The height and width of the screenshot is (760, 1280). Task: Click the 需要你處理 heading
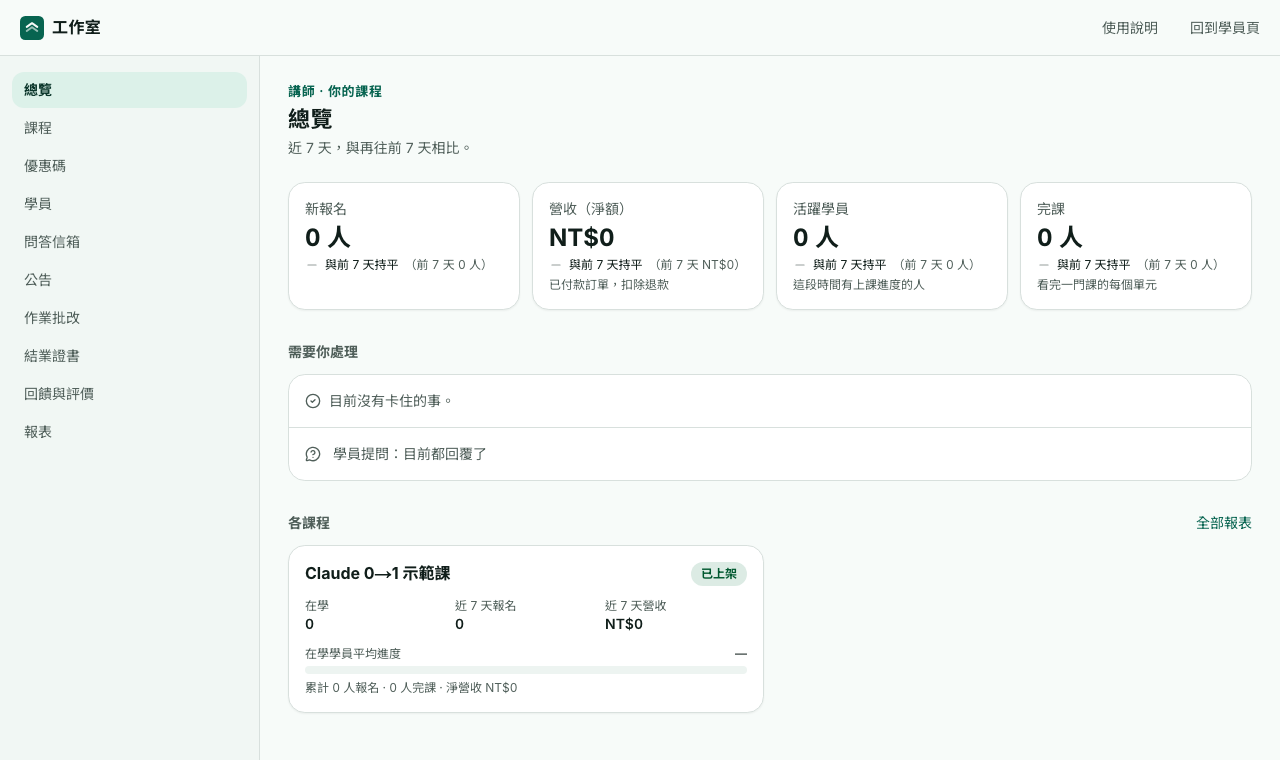pyautogui.click(x=323, y=352)
